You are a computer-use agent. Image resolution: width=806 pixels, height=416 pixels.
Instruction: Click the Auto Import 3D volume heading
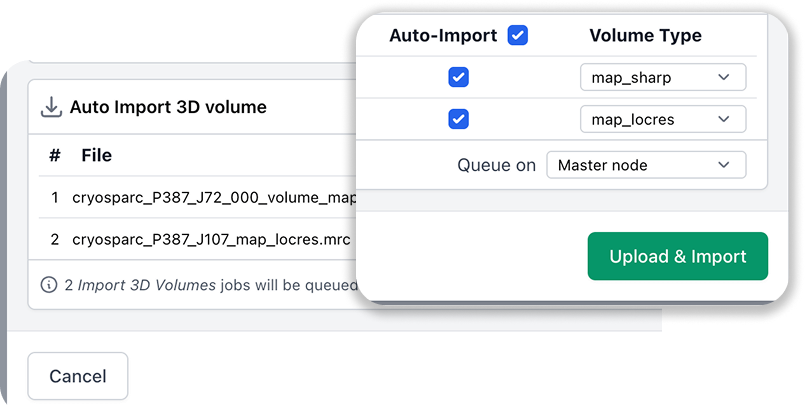click(x=168, y=107)
